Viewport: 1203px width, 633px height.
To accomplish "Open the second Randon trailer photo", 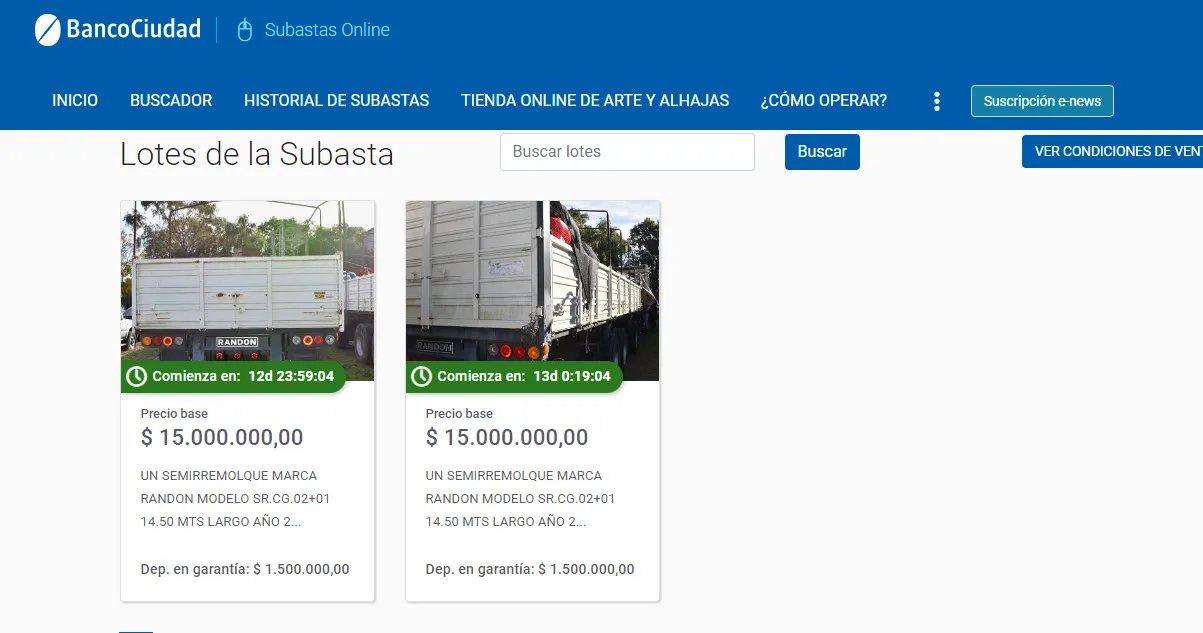I will [x=533, y=290].
